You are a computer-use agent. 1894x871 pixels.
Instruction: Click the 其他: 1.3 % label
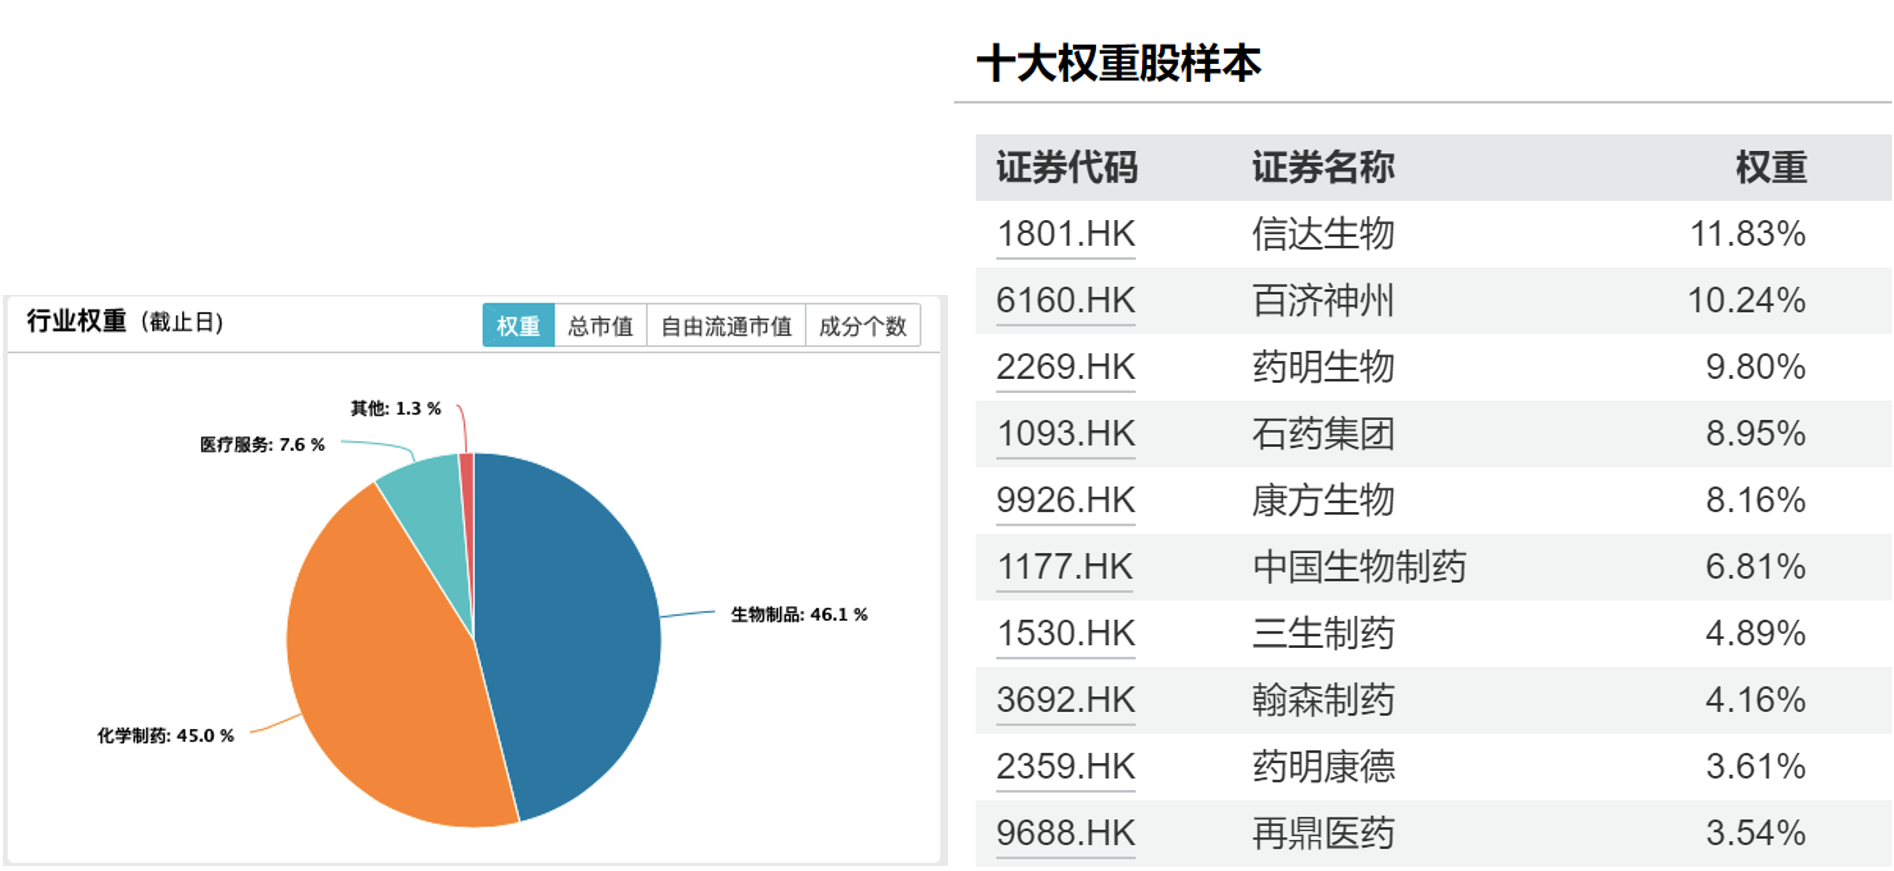(396, 409)
